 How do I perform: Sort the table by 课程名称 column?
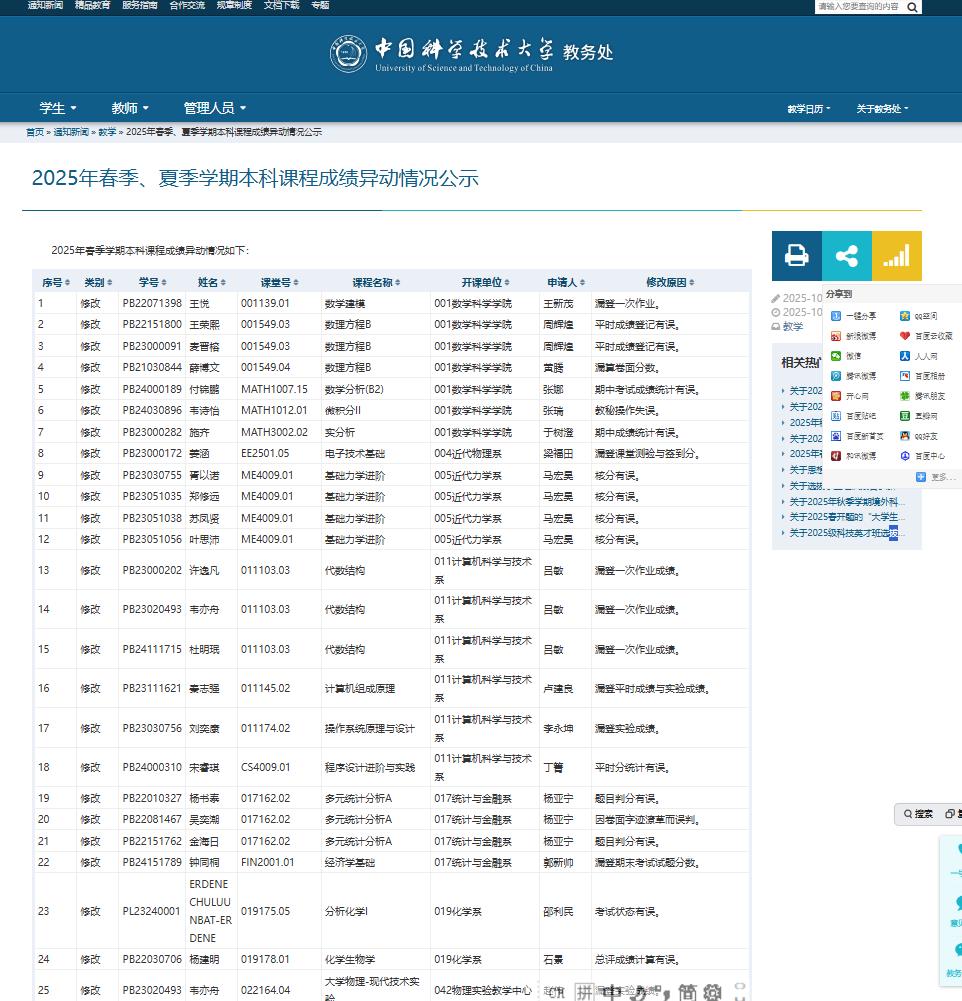pos(376,282)
